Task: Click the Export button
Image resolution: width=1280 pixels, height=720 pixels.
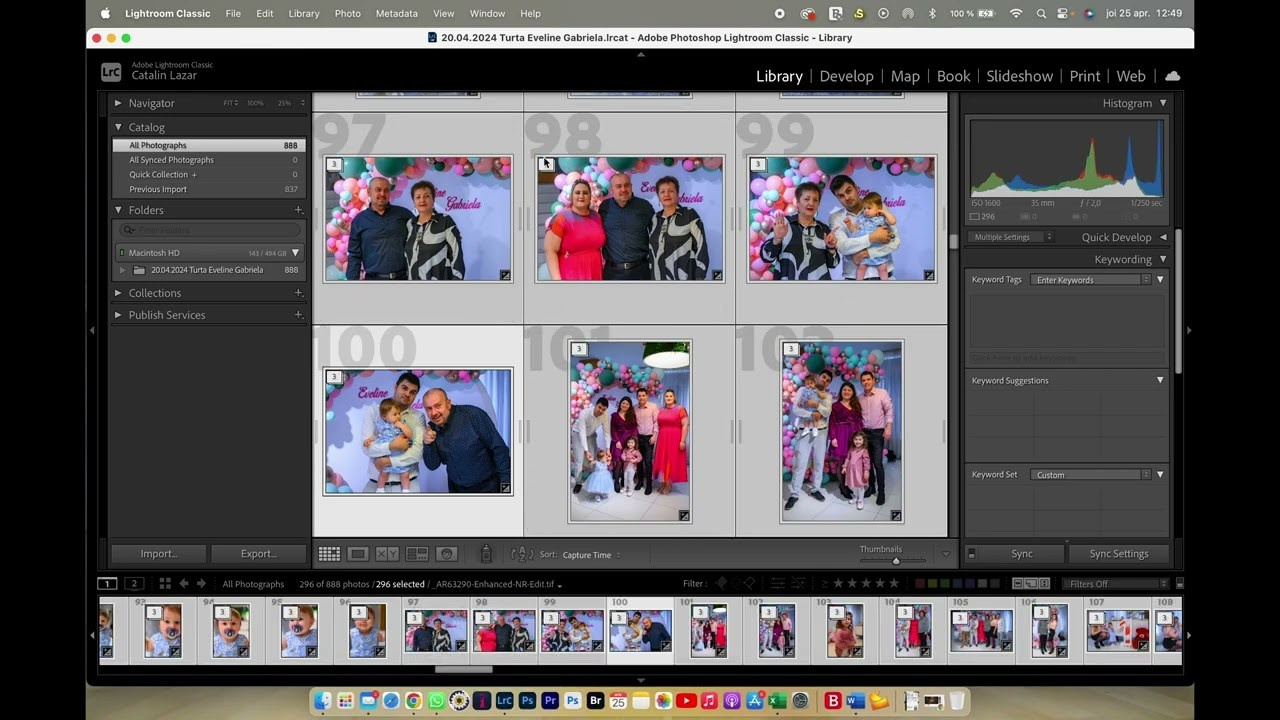Action: click(258, 553)
